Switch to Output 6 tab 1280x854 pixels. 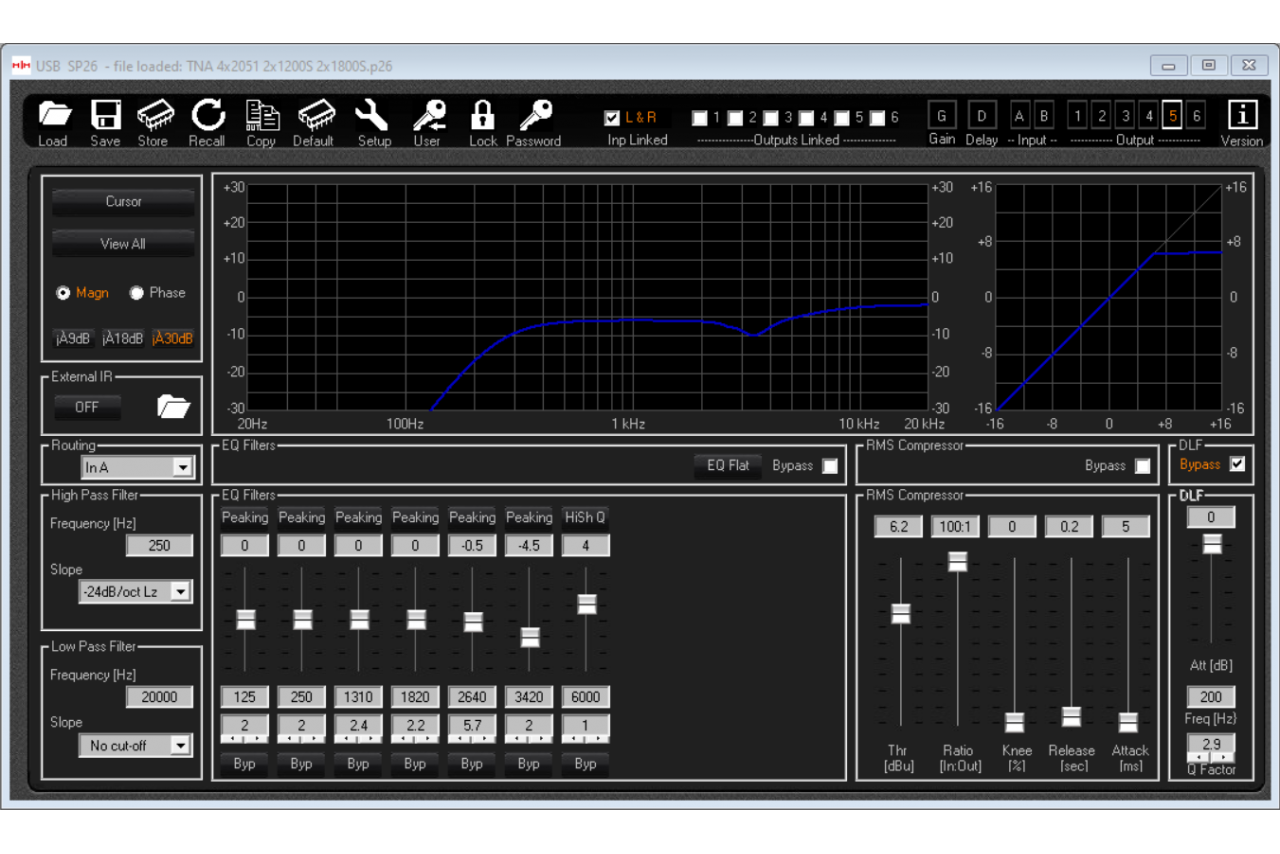(1196, 116)
